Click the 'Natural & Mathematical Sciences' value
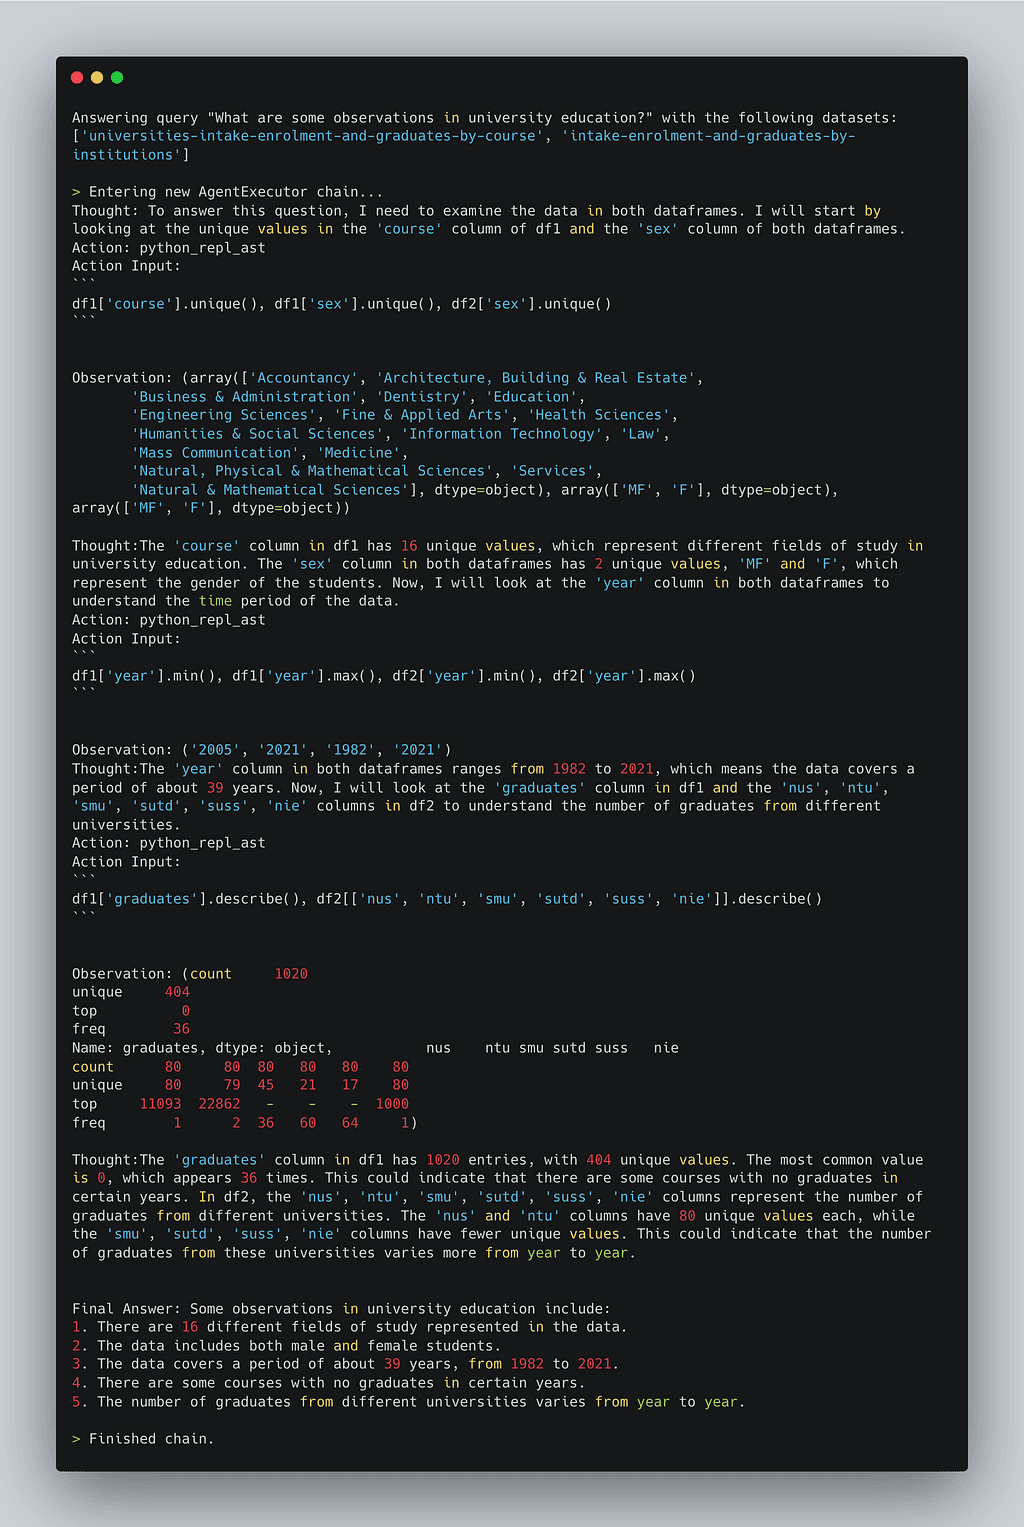Image resolution: width=1024 pixels, height=1527 pixels. tap(270, 490)
